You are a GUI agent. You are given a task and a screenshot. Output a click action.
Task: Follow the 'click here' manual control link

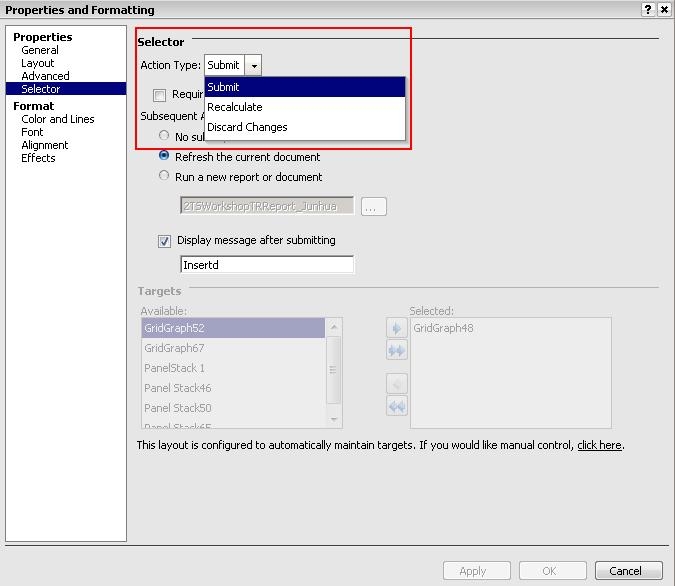click(x=599, y=445)
